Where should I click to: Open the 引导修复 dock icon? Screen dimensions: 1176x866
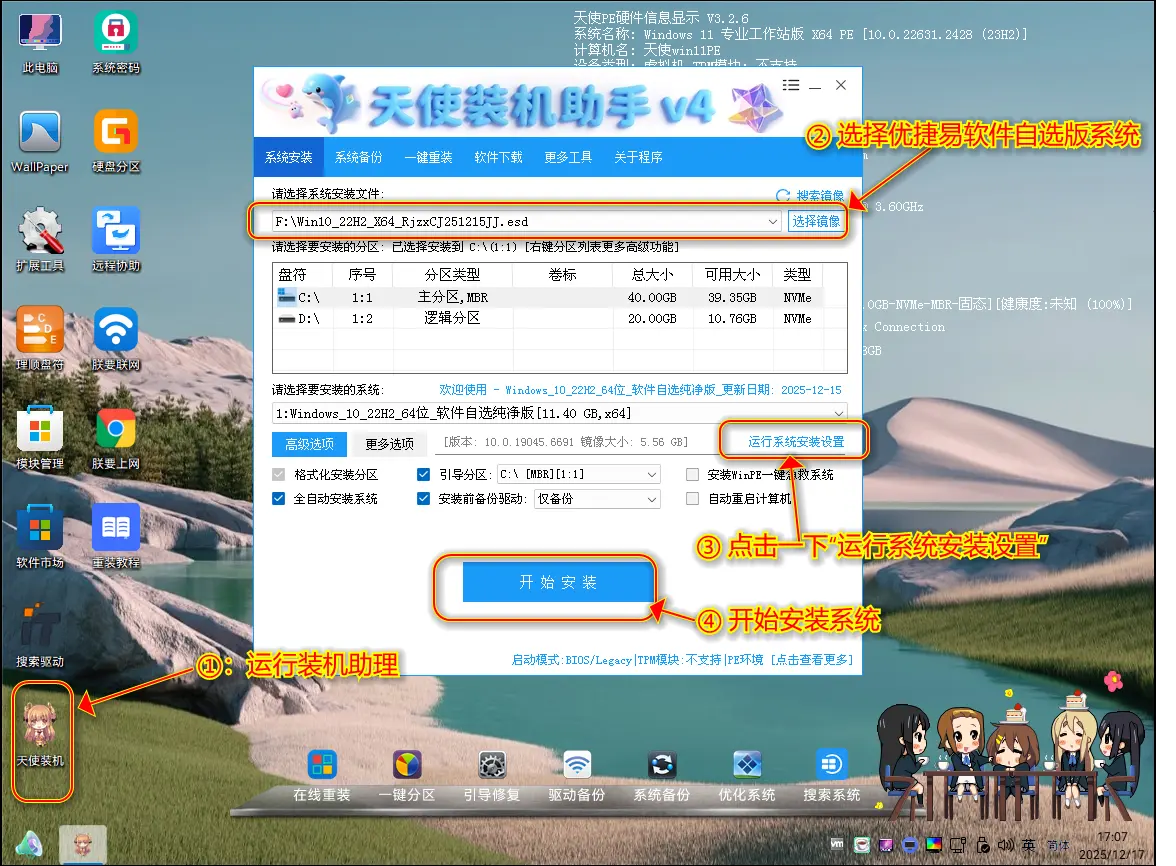point(492,775)
